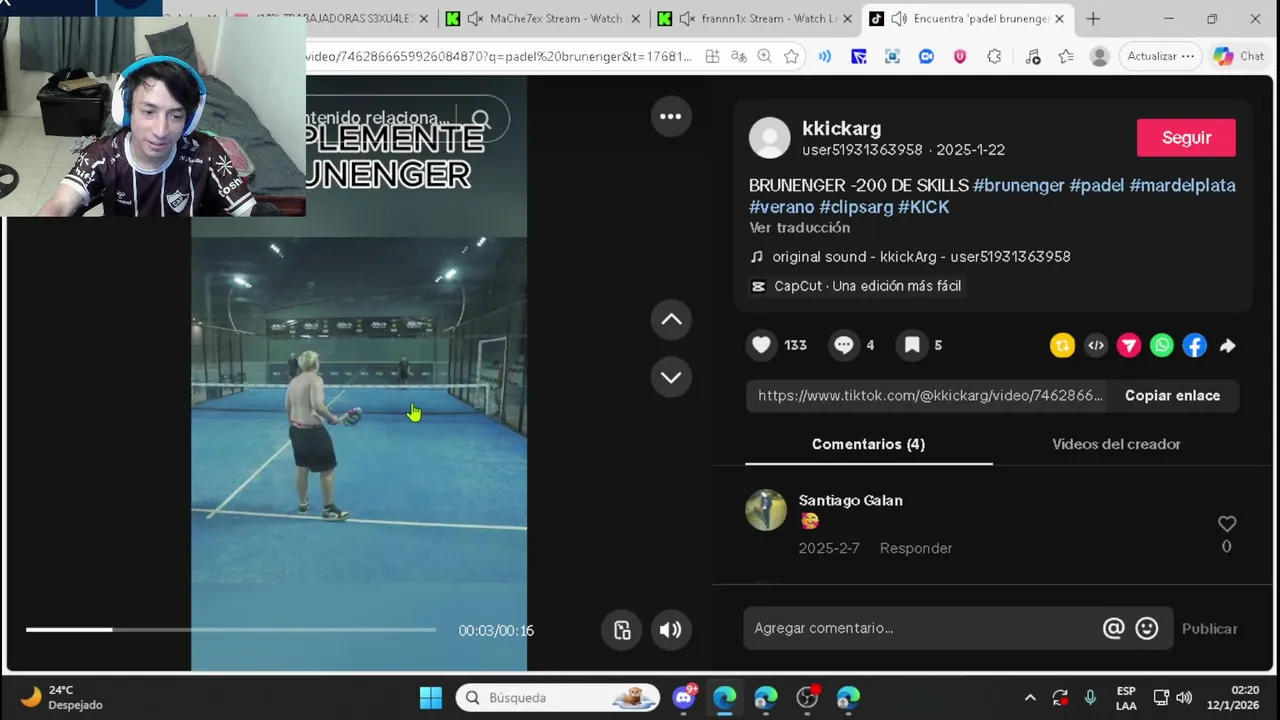
Task: Like the video with the heart icon
Action: point(762,345)
